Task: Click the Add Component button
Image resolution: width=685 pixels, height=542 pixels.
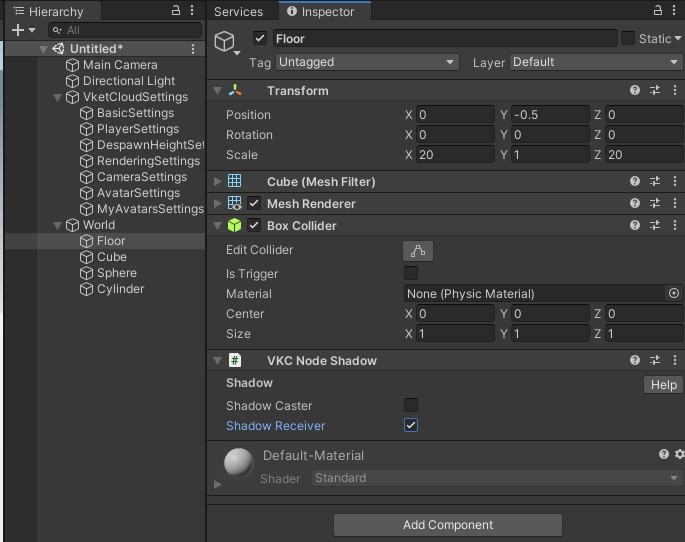Action: pyautogui.click(x=447, y=524)
